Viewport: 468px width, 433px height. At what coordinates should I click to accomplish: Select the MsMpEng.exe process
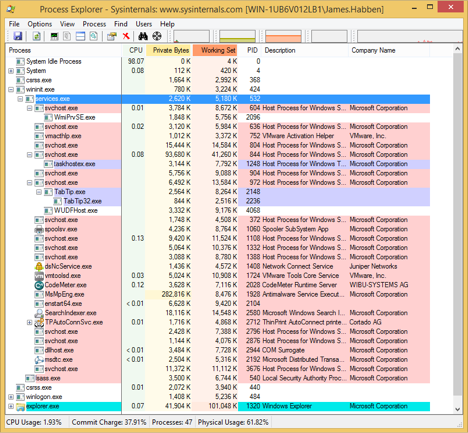[218, 294]
